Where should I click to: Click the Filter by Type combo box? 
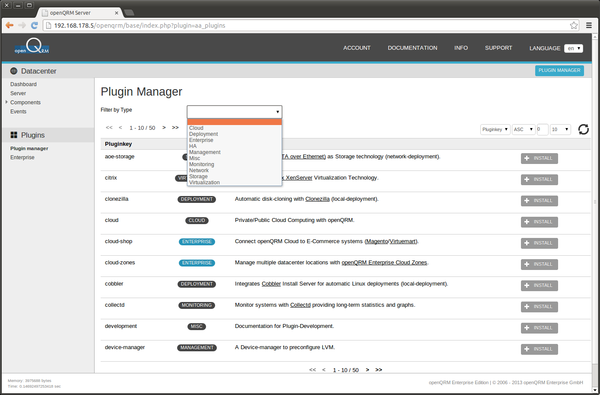coord(235,112)
